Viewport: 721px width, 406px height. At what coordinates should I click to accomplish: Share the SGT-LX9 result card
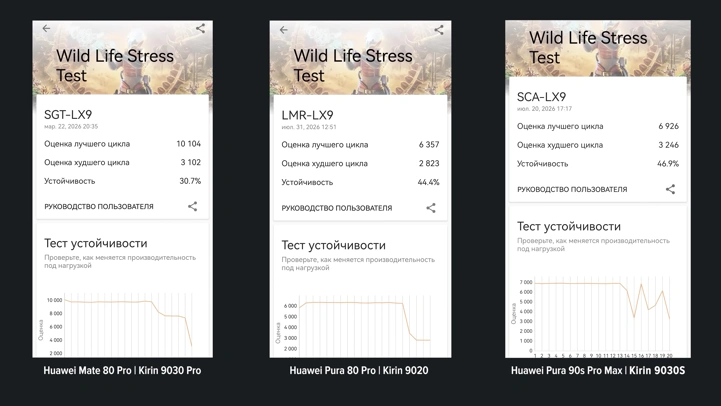(x=193, y=206)
